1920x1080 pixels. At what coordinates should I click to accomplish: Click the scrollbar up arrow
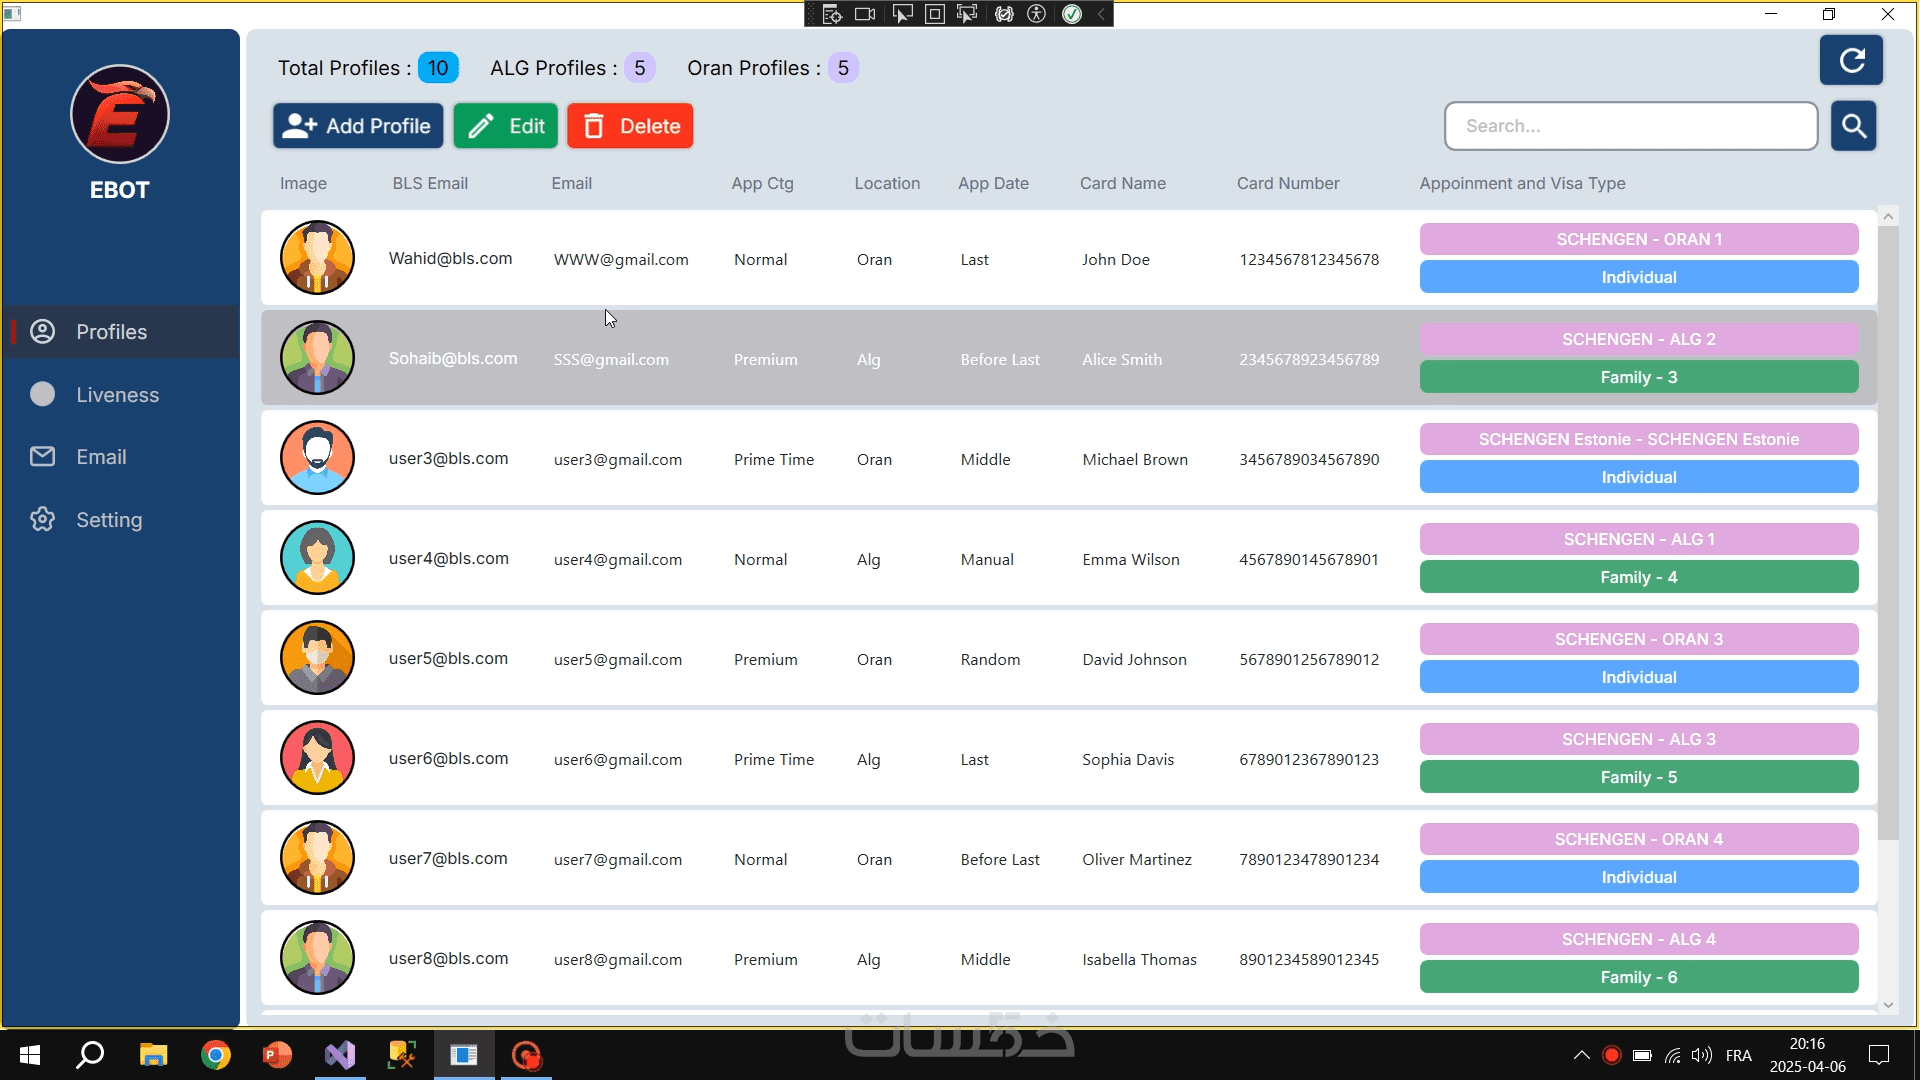point(1888,216)
